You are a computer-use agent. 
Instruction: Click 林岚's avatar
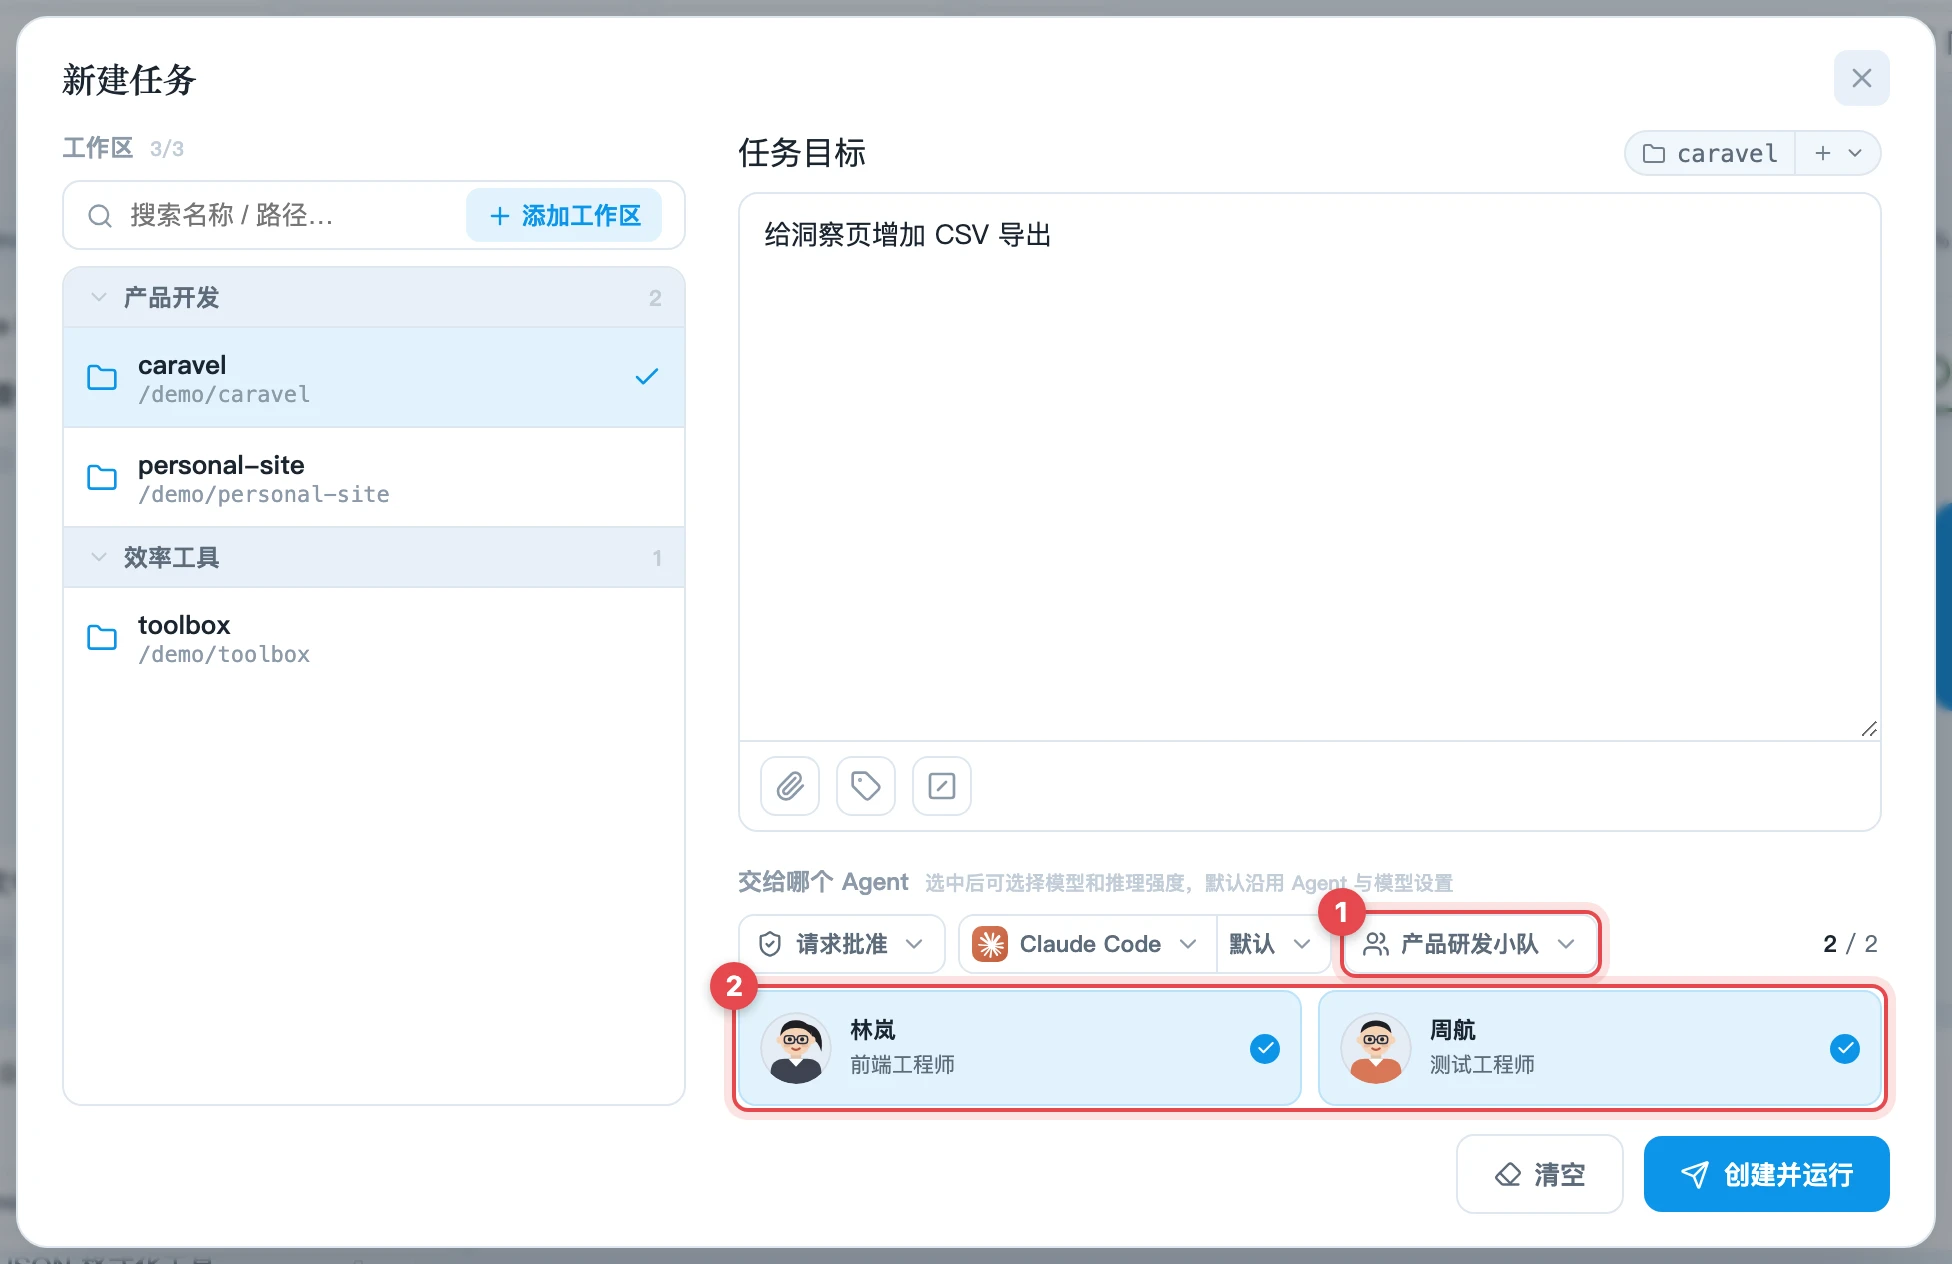pyautogui.click(x=796, y=1048)
